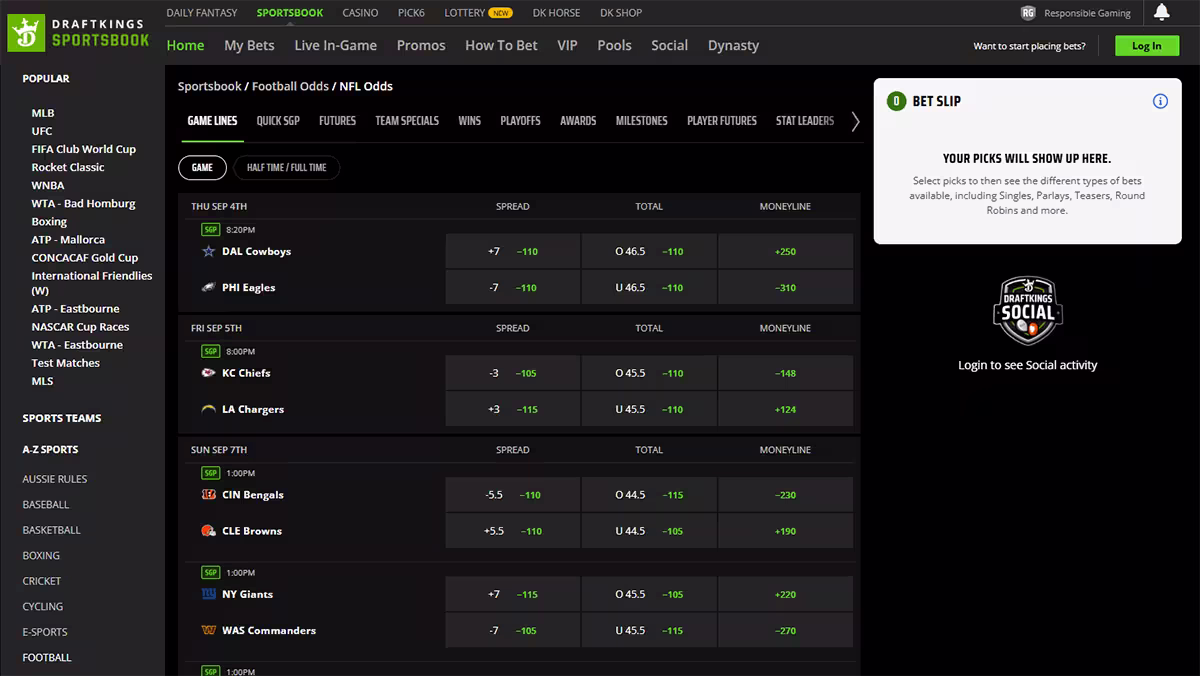Click the Football Odds breadcrumb
This screenshot has height=676, width=1200.
point(290,87)
